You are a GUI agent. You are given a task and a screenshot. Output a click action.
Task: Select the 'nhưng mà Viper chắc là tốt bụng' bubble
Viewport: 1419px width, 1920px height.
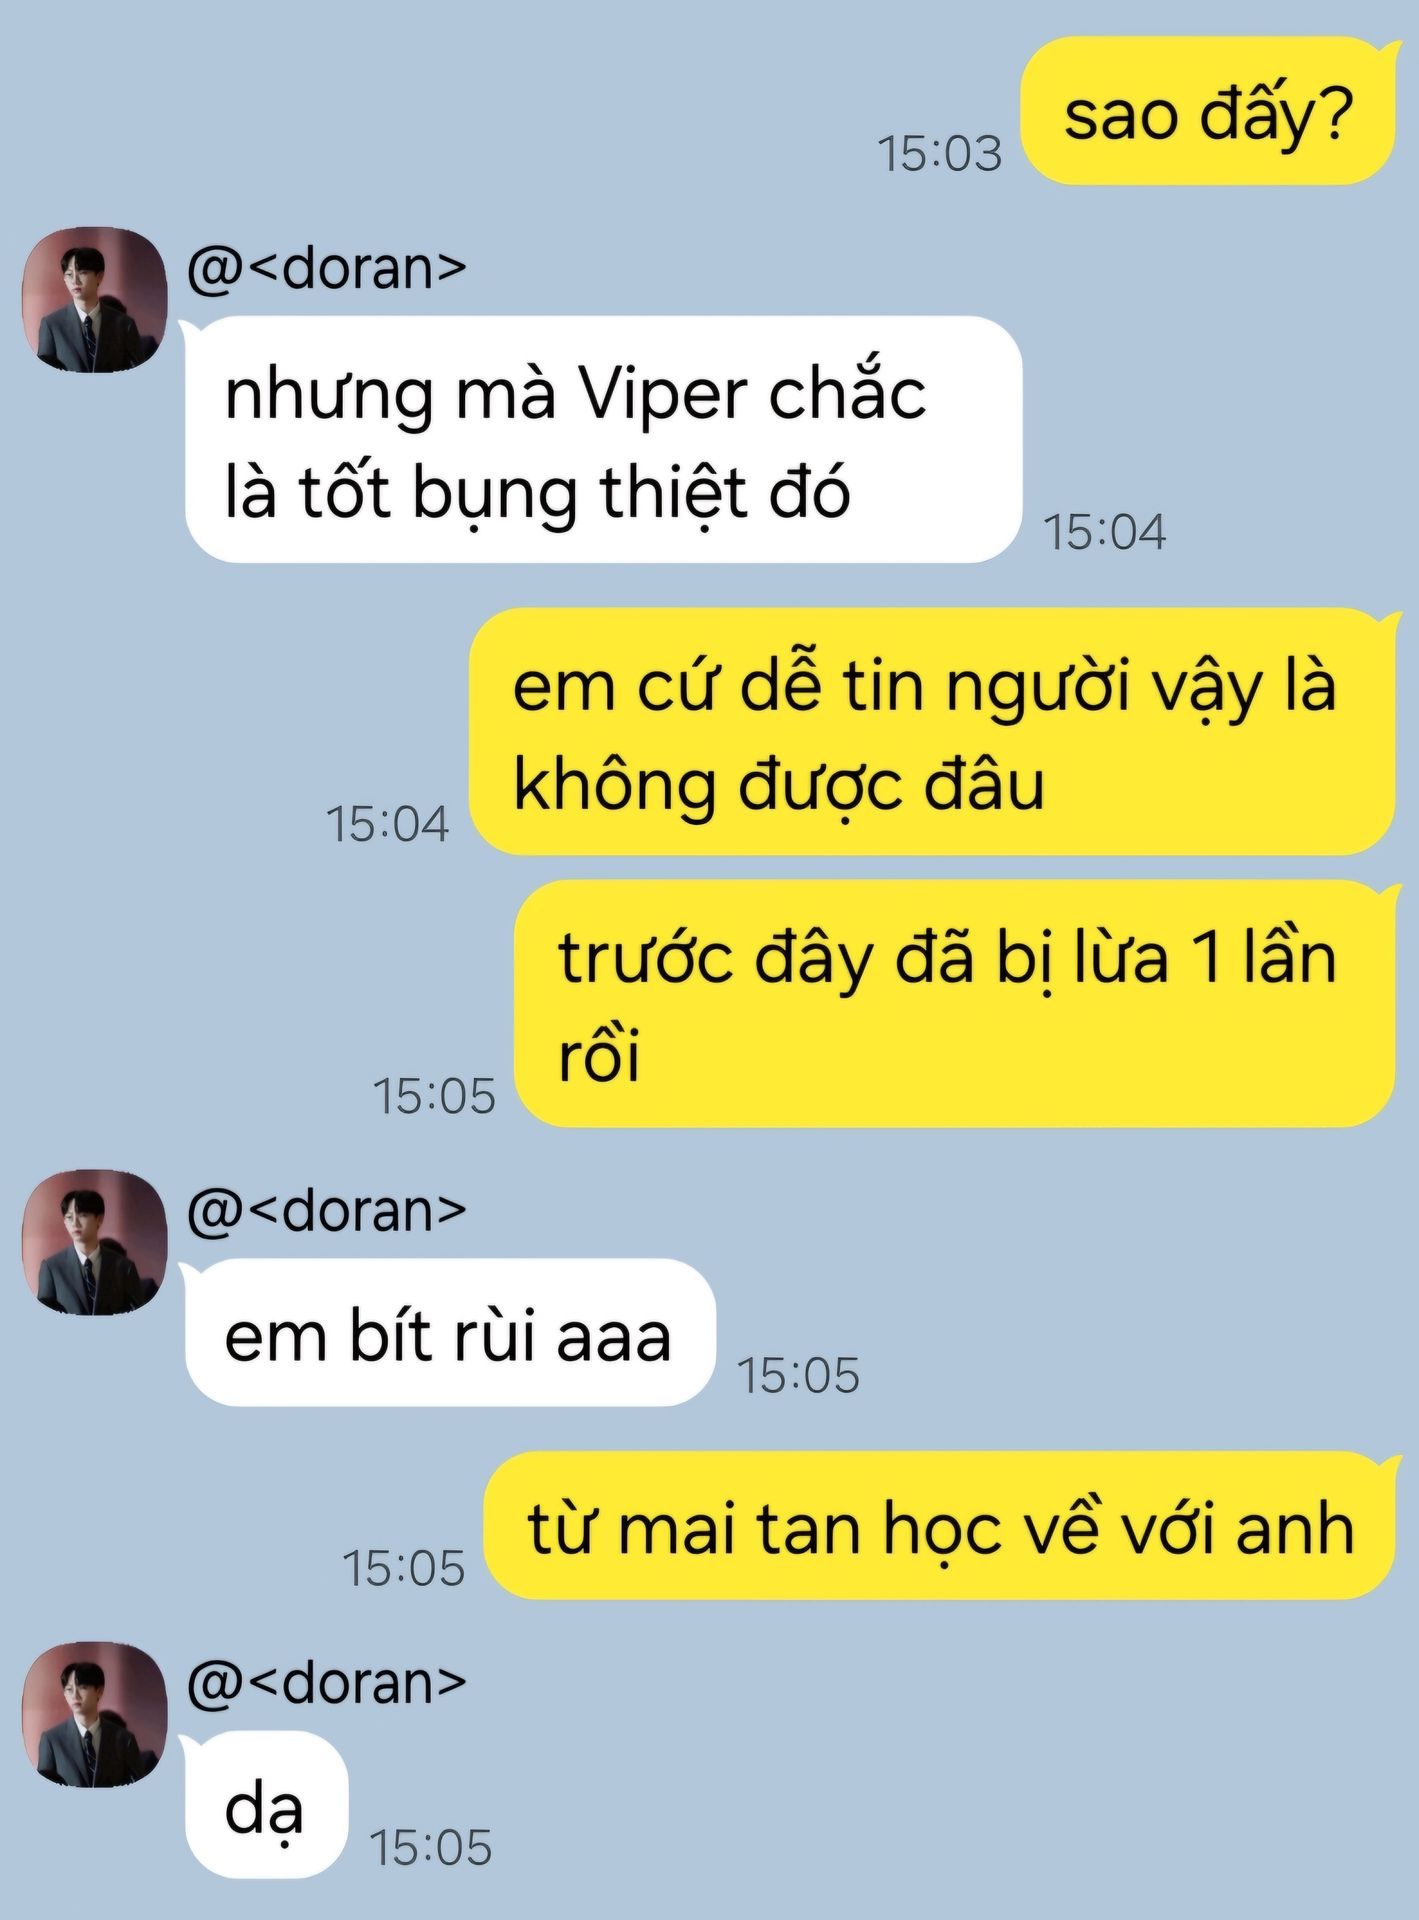[603, 439]
